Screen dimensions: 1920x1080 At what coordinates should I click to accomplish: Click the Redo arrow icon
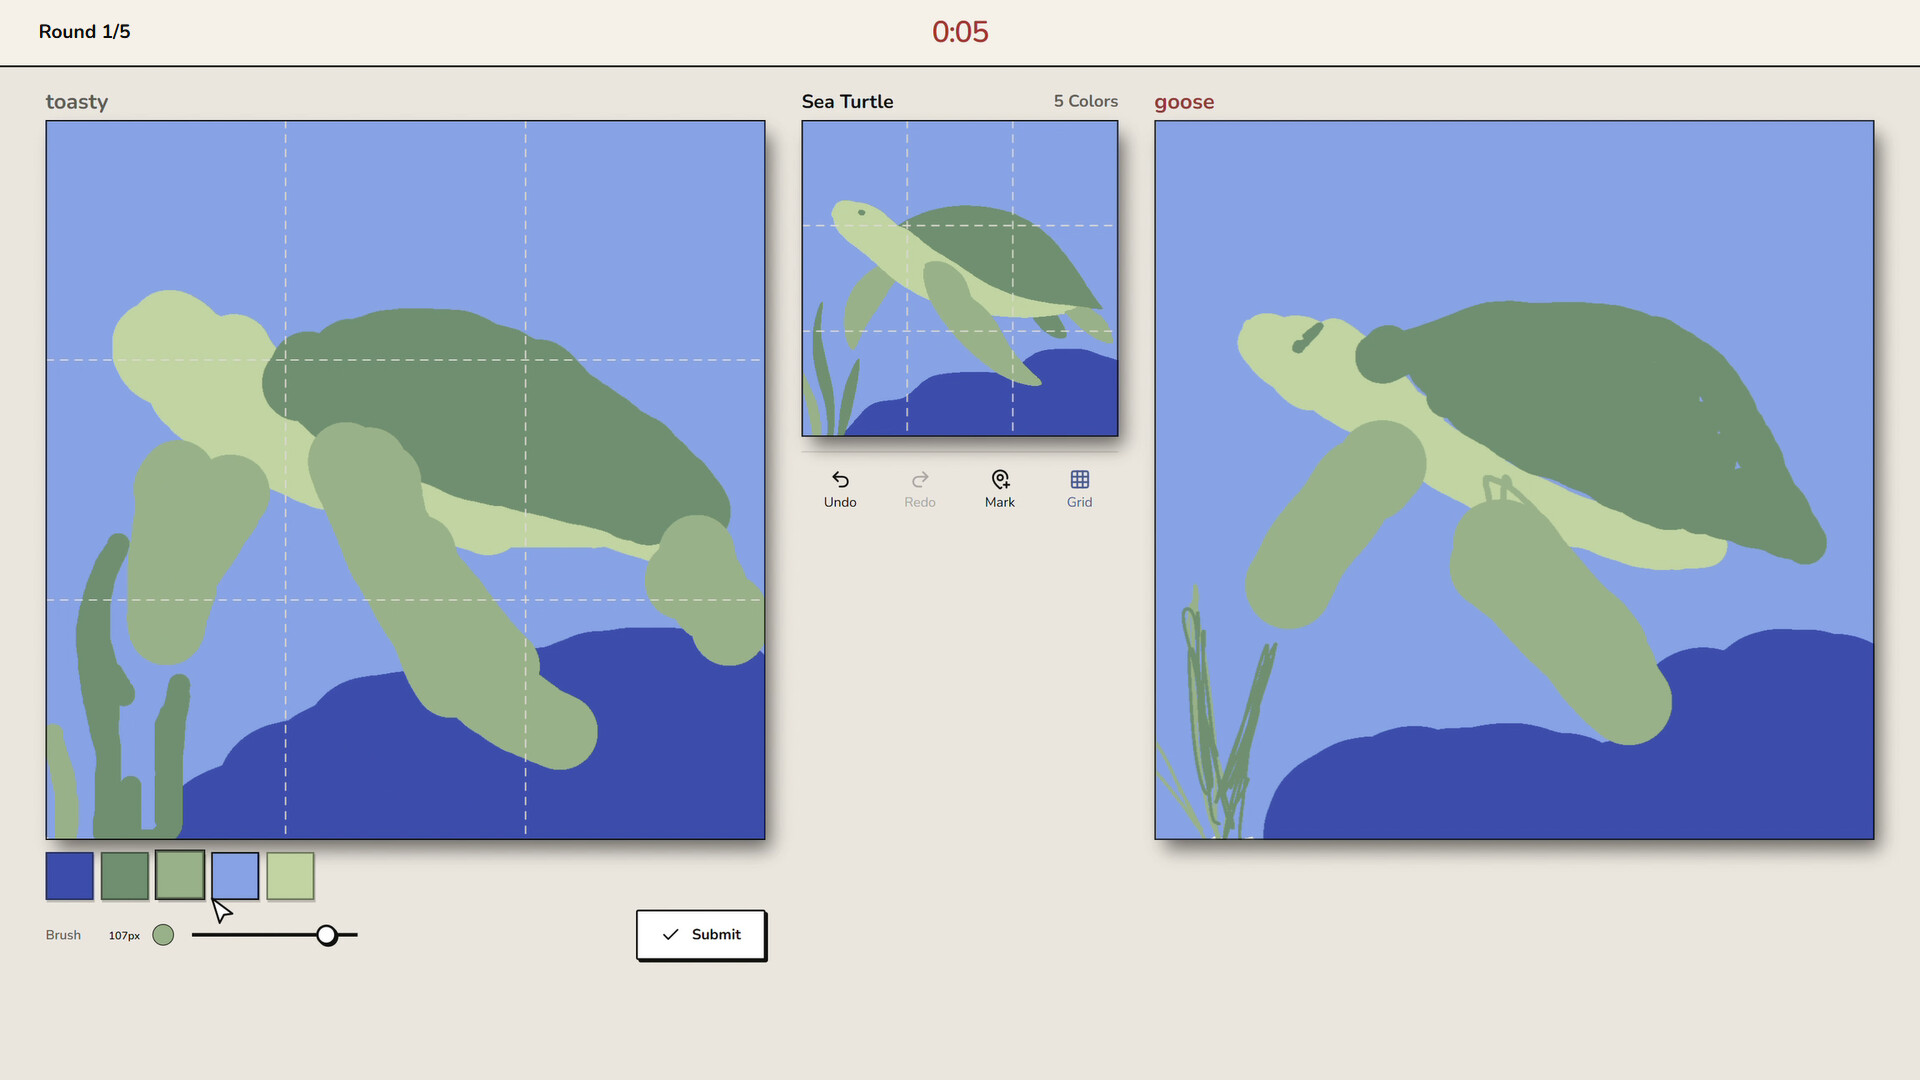[x=920, y=479]
